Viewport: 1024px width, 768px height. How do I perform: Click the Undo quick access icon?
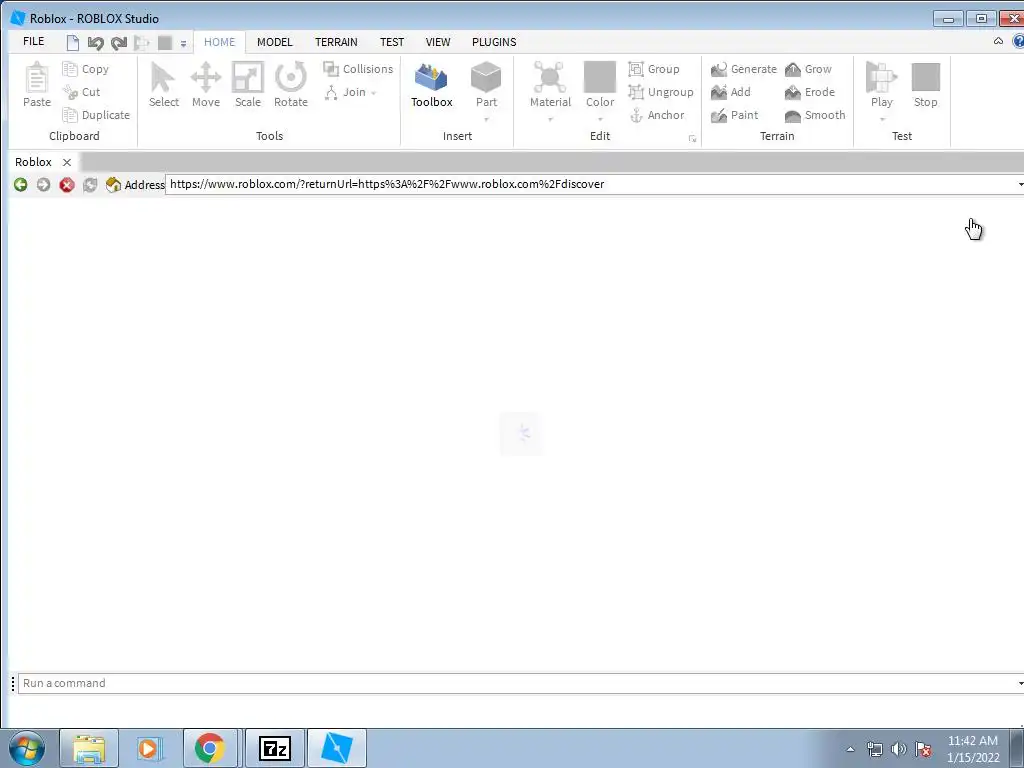[95, 43]
